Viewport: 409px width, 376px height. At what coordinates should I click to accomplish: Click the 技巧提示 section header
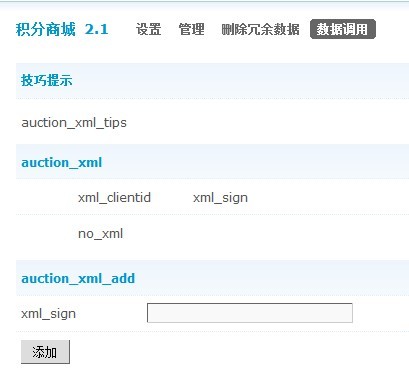tap(46, 80)
